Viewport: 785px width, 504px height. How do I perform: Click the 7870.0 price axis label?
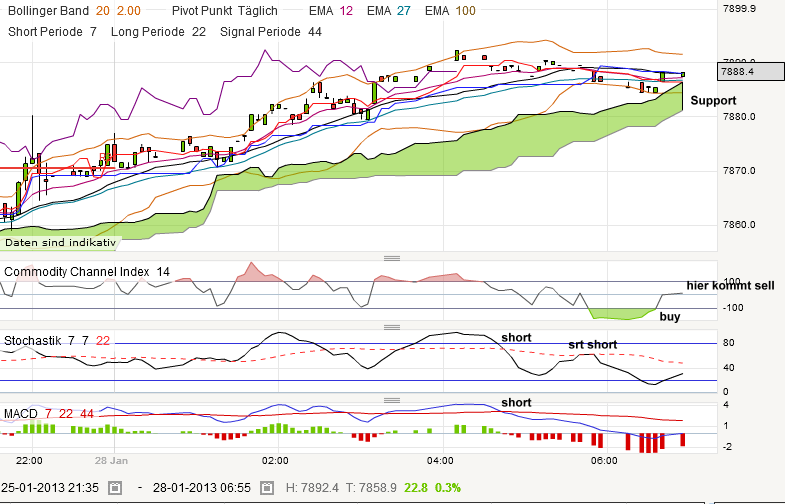point(739,171)
